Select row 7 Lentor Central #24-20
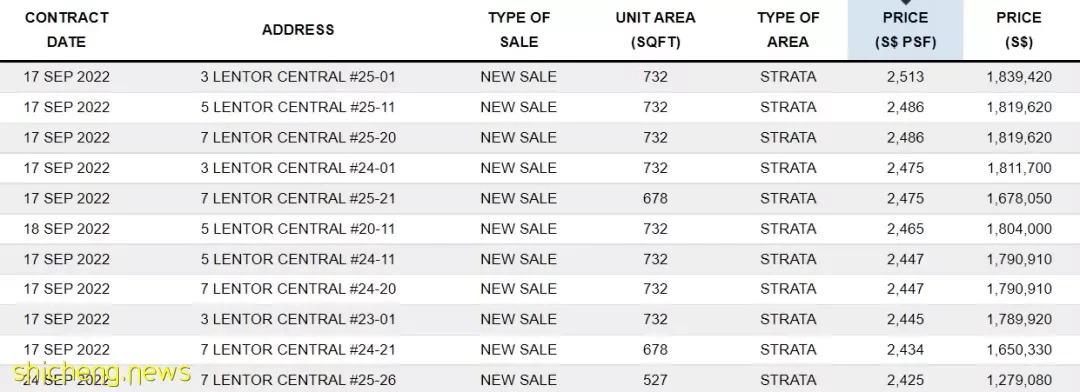 tap(540, 289)
